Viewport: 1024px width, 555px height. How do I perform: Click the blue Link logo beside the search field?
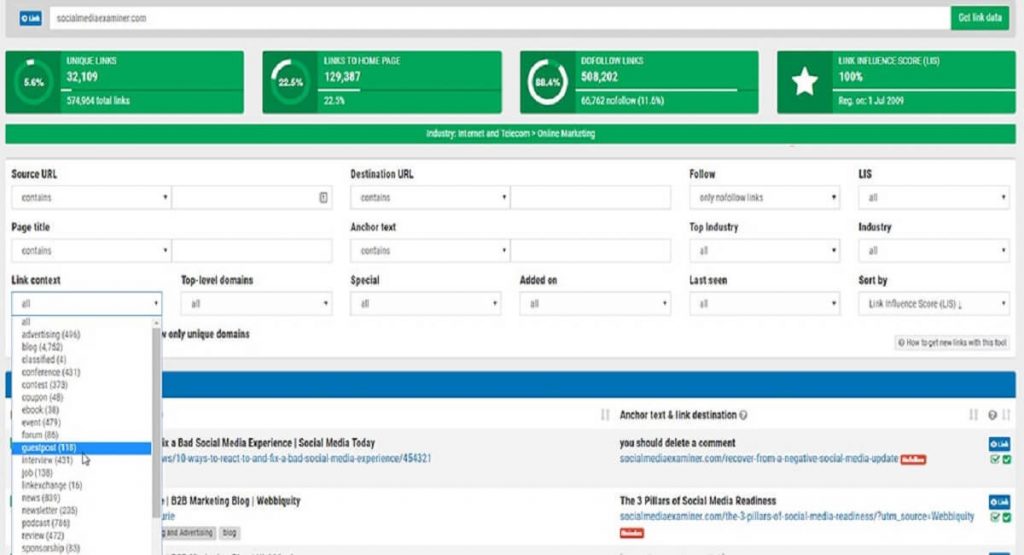click(x=30, y=18)
